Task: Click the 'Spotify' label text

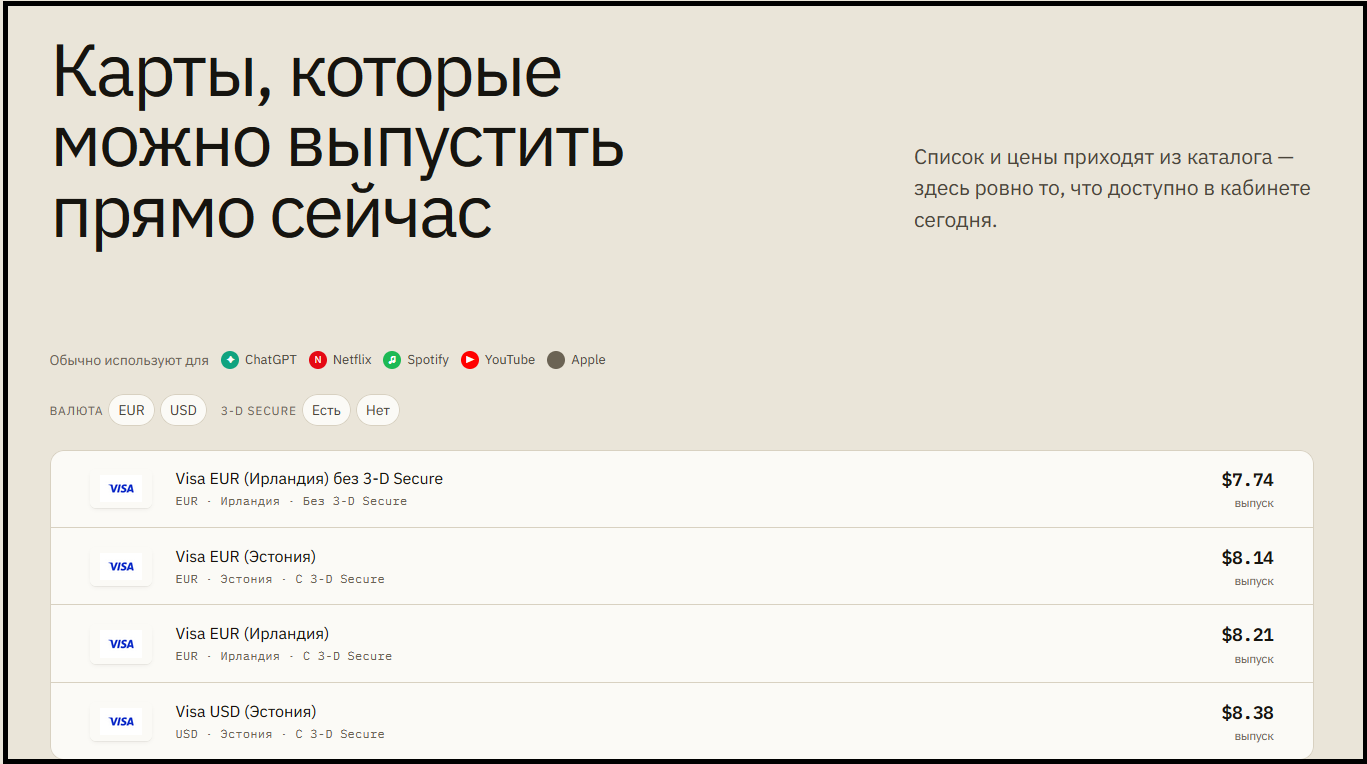Action: 428,360
